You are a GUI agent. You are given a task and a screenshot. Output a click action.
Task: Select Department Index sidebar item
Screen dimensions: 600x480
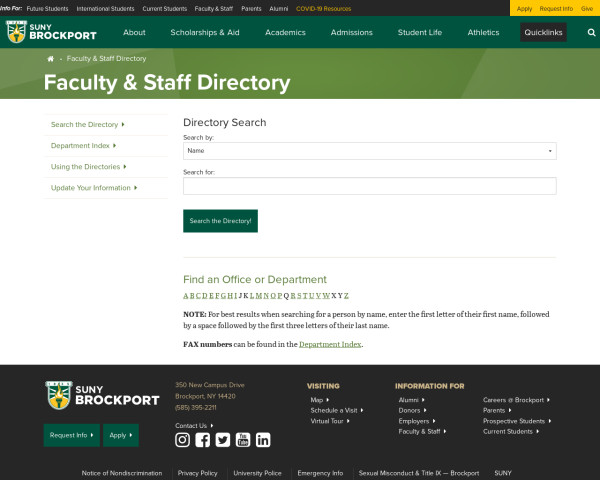coord(83,145)
